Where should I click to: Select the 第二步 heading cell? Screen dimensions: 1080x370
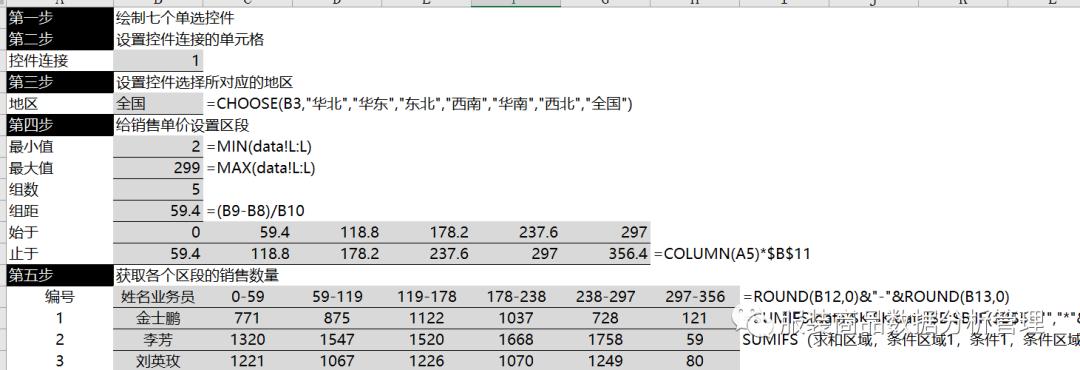pos(59,39)
